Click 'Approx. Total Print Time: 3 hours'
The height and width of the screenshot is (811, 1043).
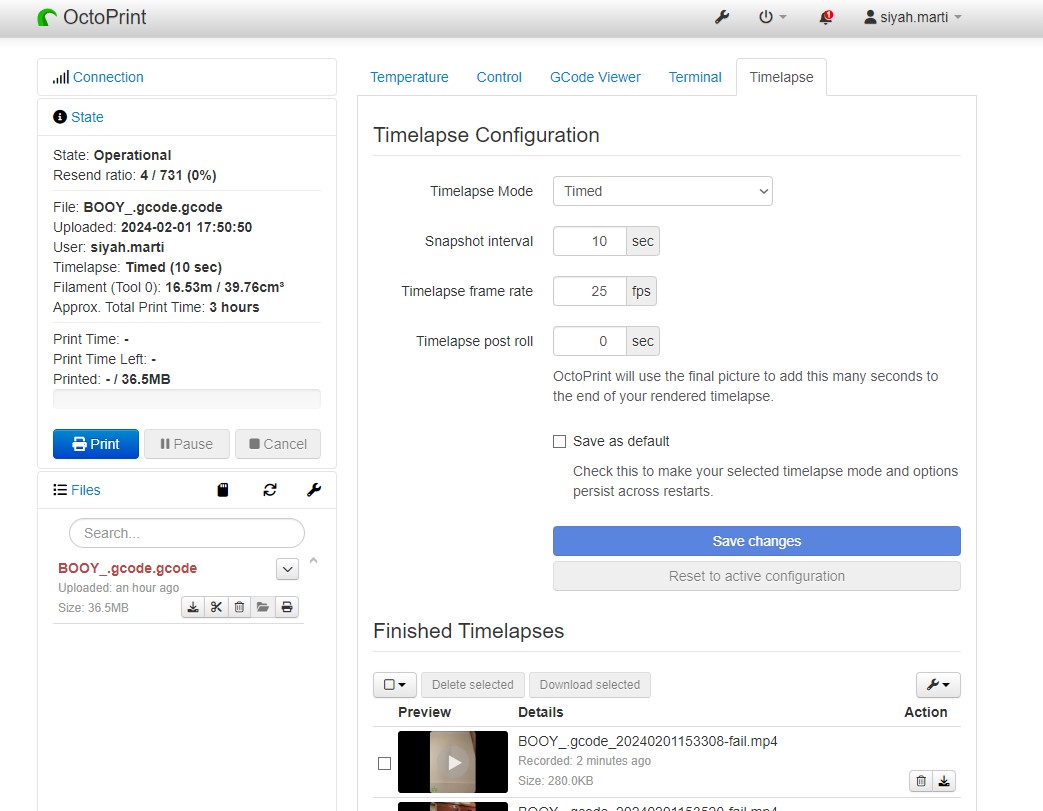click(x=156, y=307)
